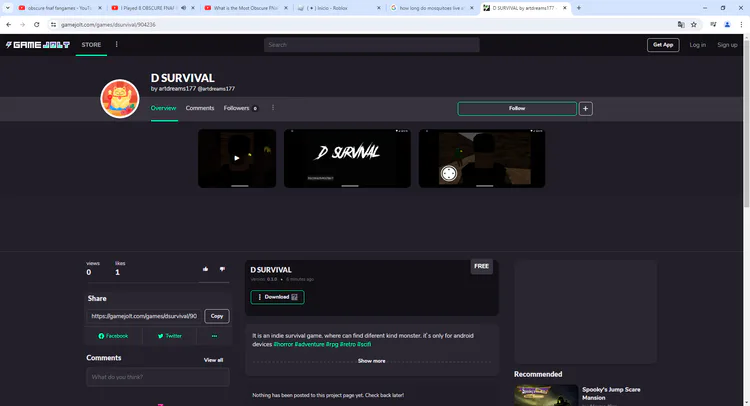Open Spooky's Jump Scare Mansion recommendation
The height and width of the screenshot is (406, 750).
click(611, 394)
